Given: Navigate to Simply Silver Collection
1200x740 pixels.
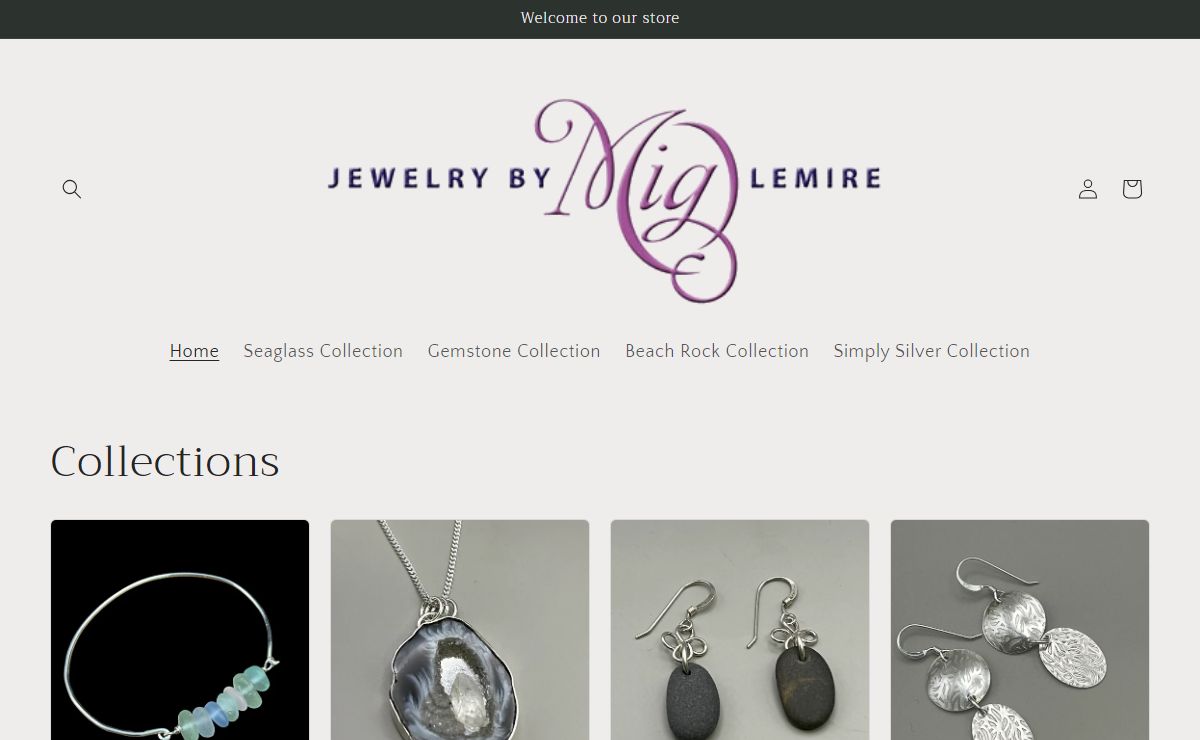Looking at the screenshot, I should click(x=931, y=351).
